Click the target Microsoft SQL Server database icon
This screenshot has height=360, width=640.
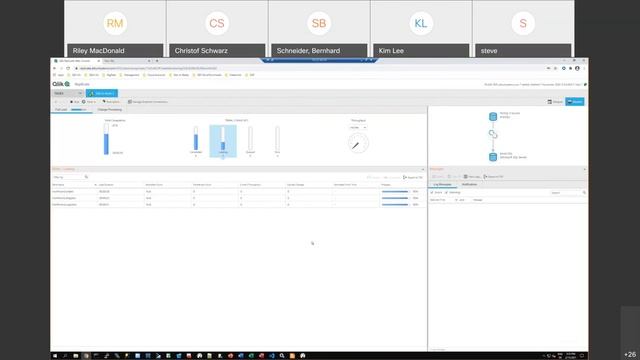point(493,156)
